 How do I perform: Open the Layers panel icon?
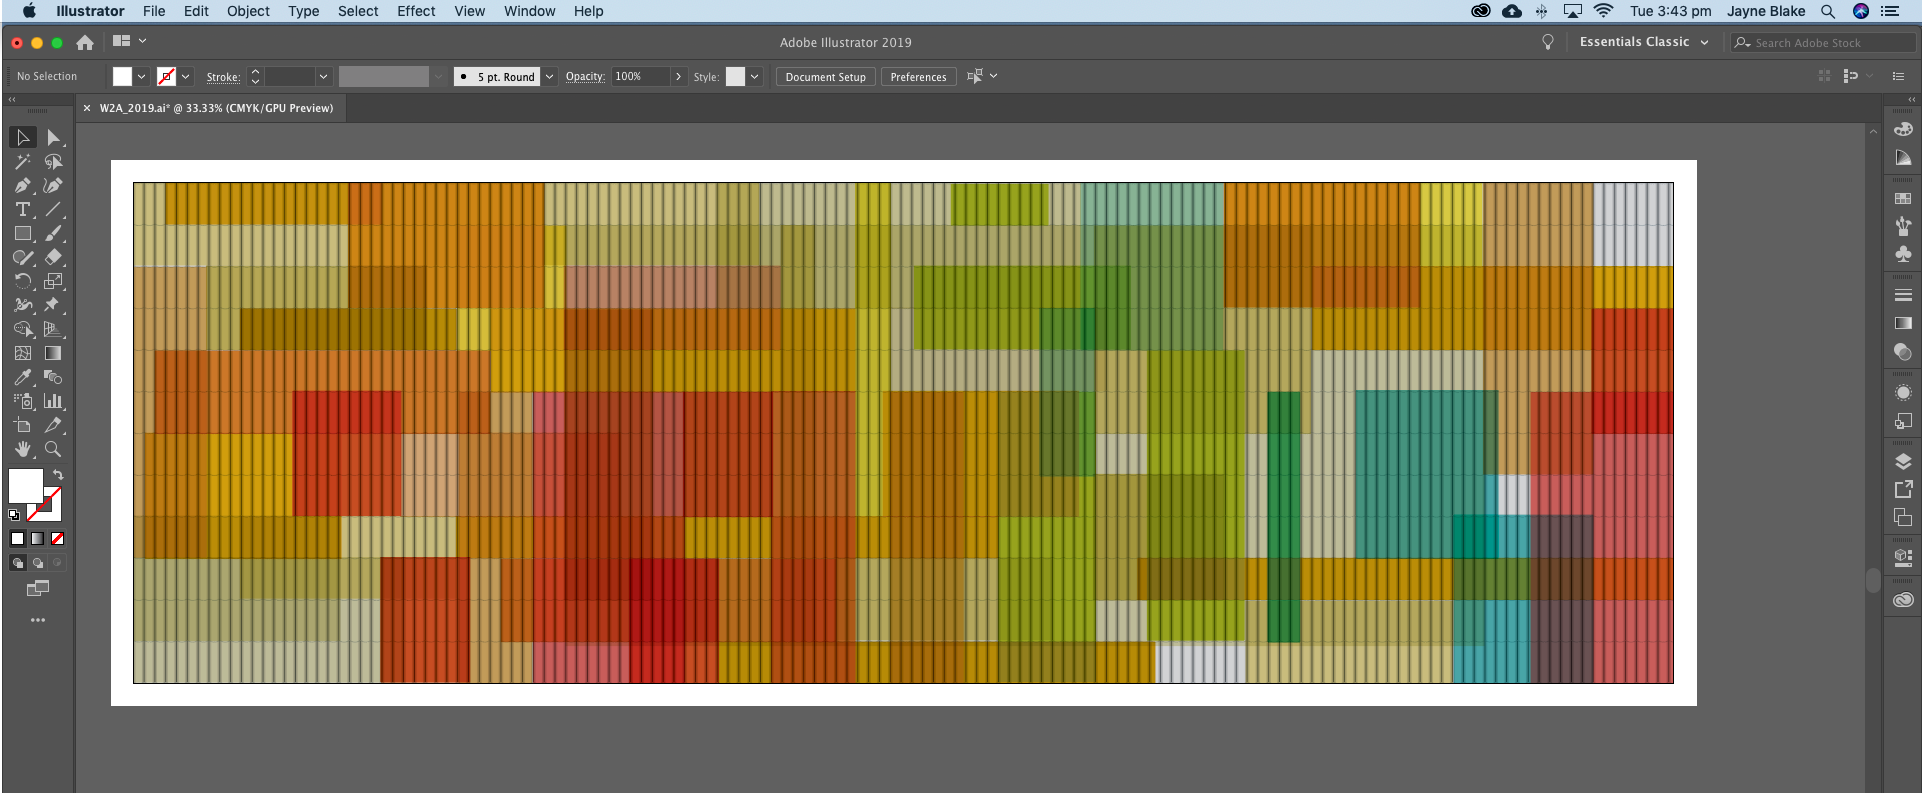click(1903, 462)
